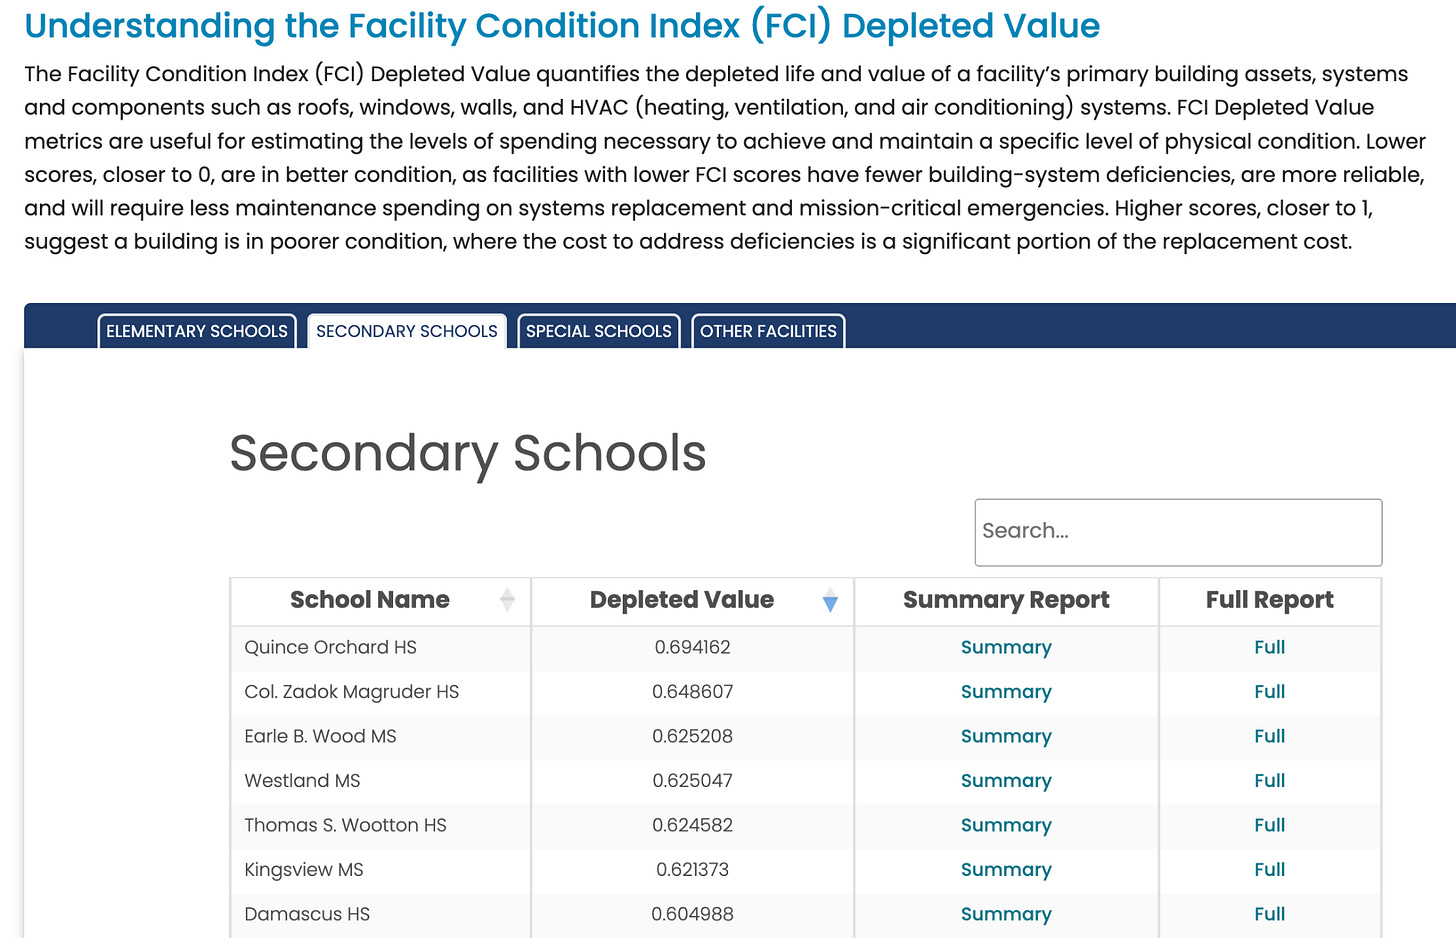Viewport: 1456px width, 938px height.
Task: View Summary for Col. Zadok Magruder HS
Action: 1006,692
